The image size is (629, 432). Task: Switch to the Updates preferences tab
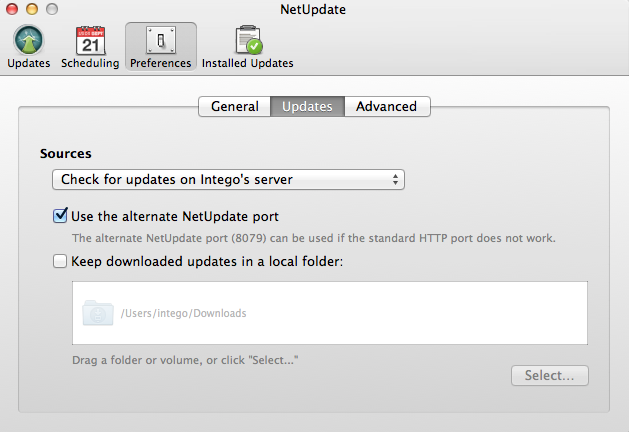click(307, 106)
